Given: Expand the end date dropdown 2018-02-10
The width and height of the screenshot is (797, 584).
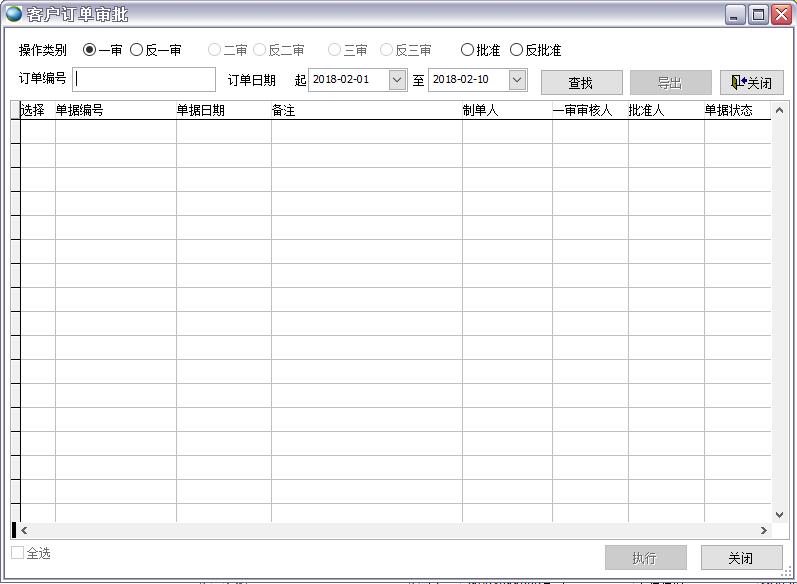Looking at the screenshot, I should (x=517, y=80).
